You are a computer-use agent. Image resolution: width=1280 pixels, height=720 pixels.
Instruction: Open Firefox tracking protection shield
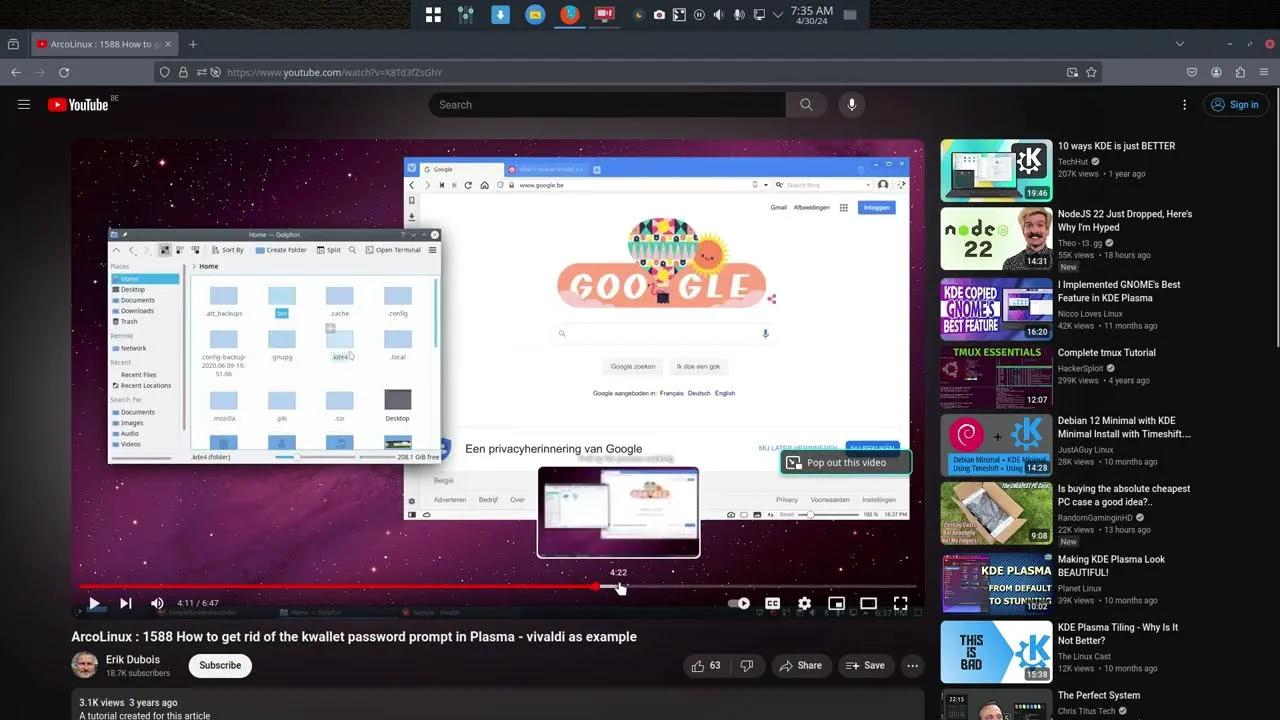pos(164,72)
